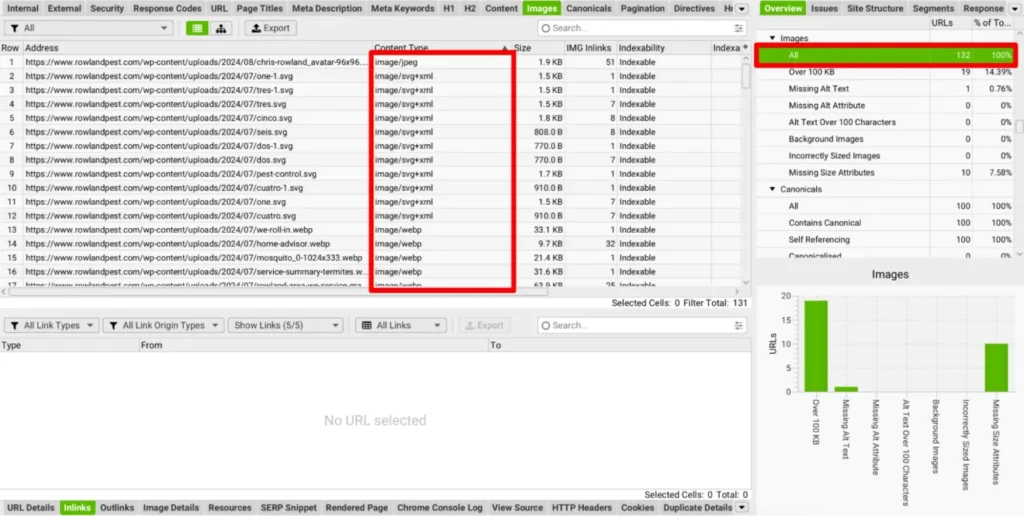The width and height of the screenshot is (1024, 516).
Task: Switch to list view mode icon
Action: click(x=197, y=28)
